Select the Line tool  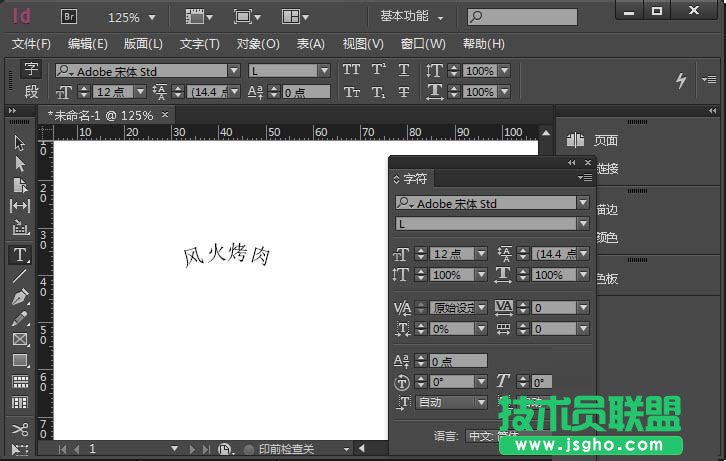pos(19,276)
